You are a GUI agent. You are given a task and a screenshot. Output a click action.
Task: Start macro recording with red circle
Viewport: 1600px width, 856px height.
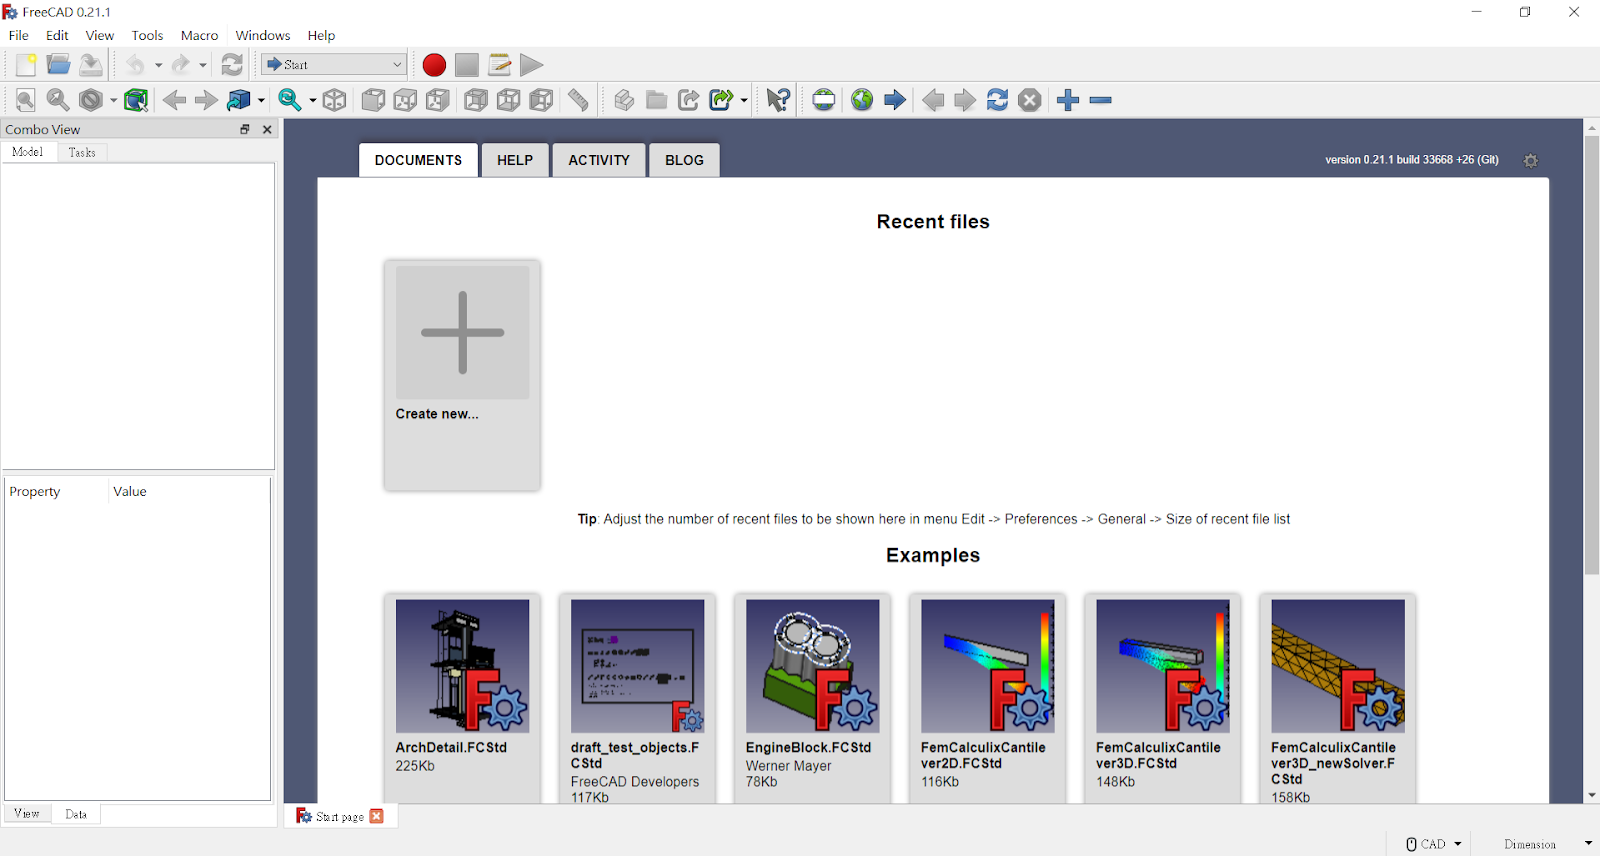[434, 65]
